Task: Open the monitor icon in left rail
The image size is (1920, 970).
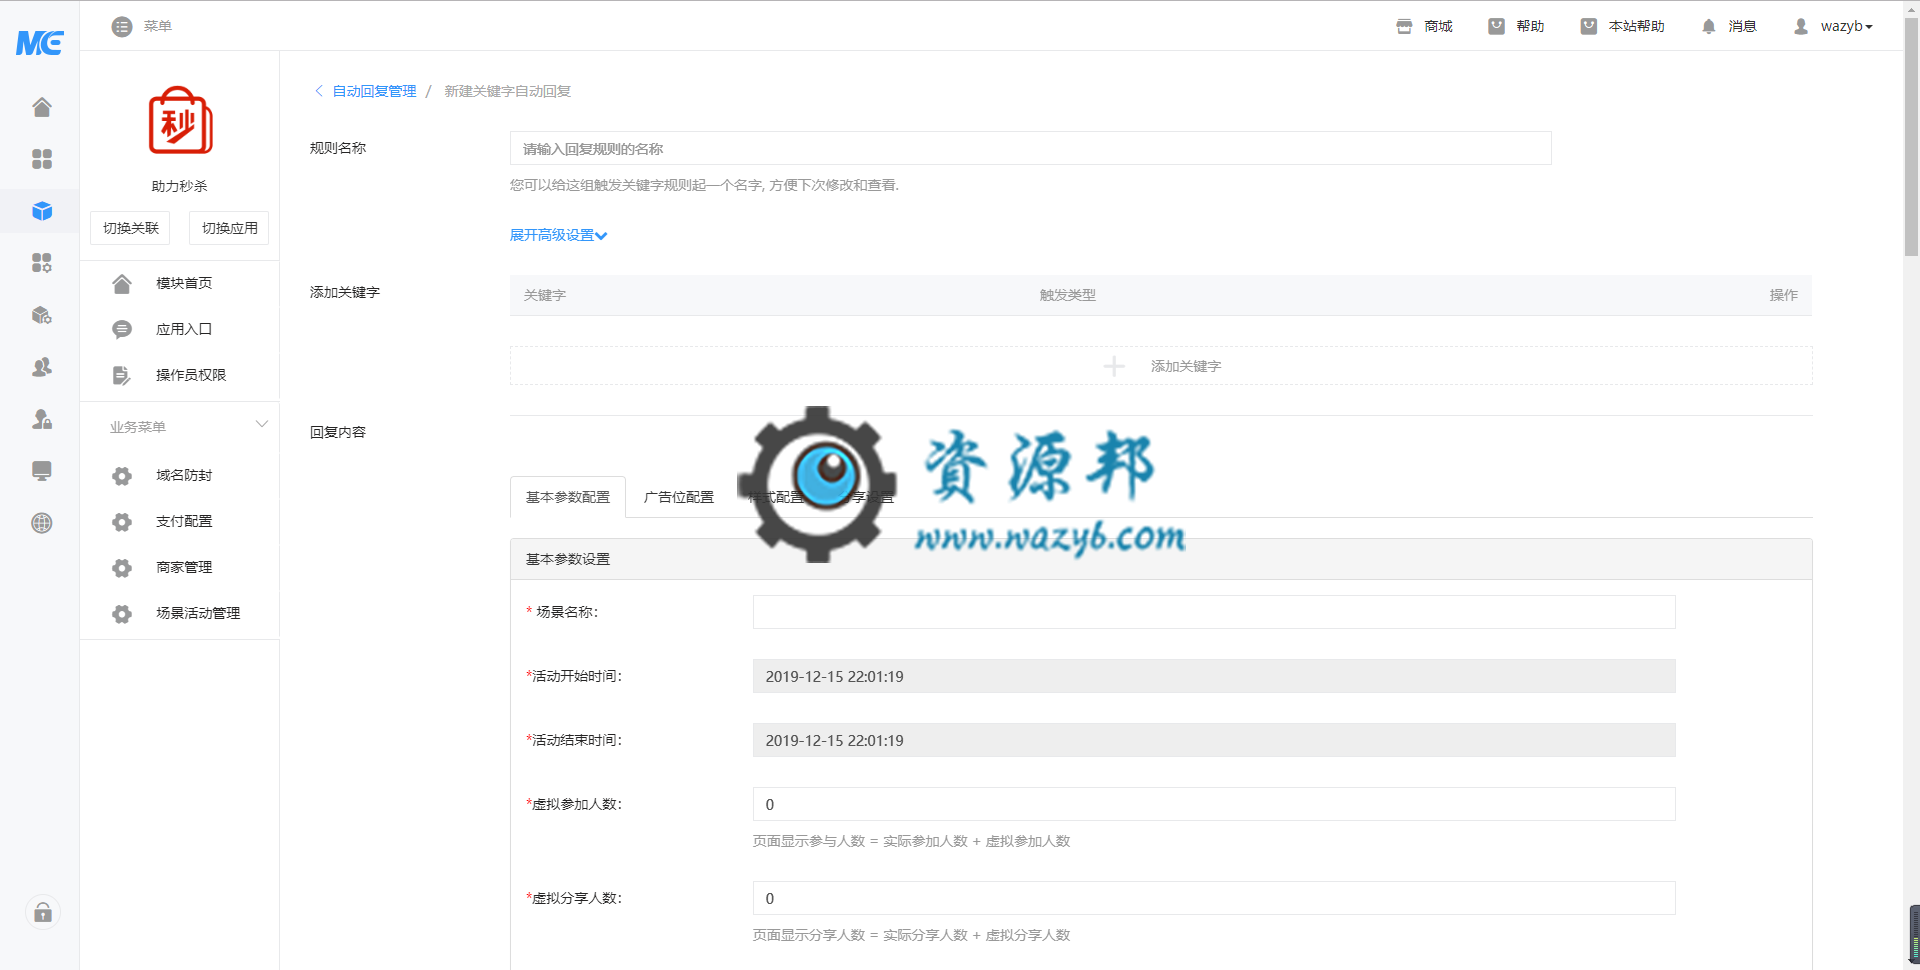Action: 42,471
